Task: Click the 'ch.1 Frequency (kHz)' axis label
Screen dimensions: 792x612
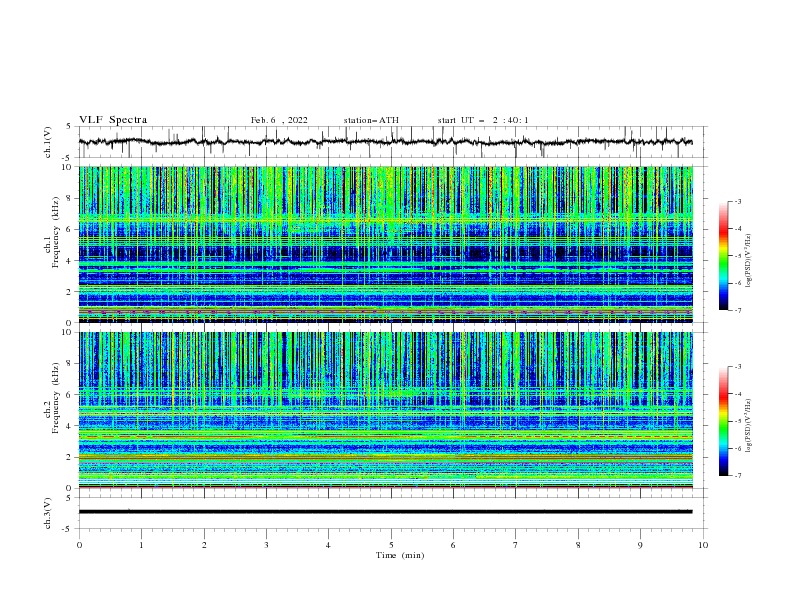Action: click(52, 244)
